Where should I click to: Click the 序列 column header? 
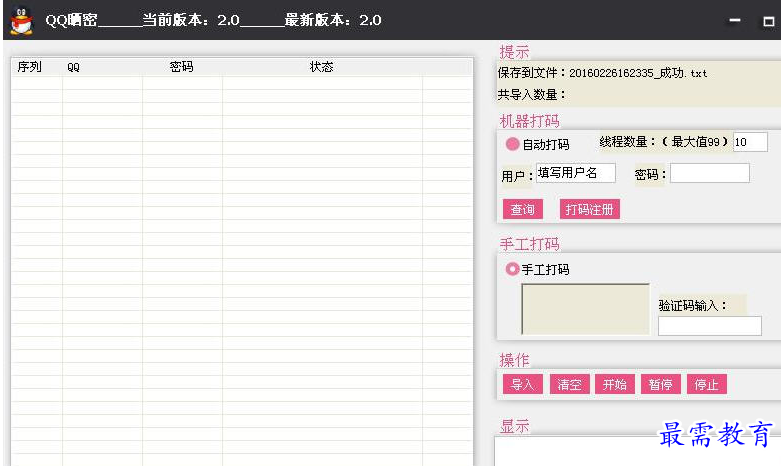(x=29, y=67)
